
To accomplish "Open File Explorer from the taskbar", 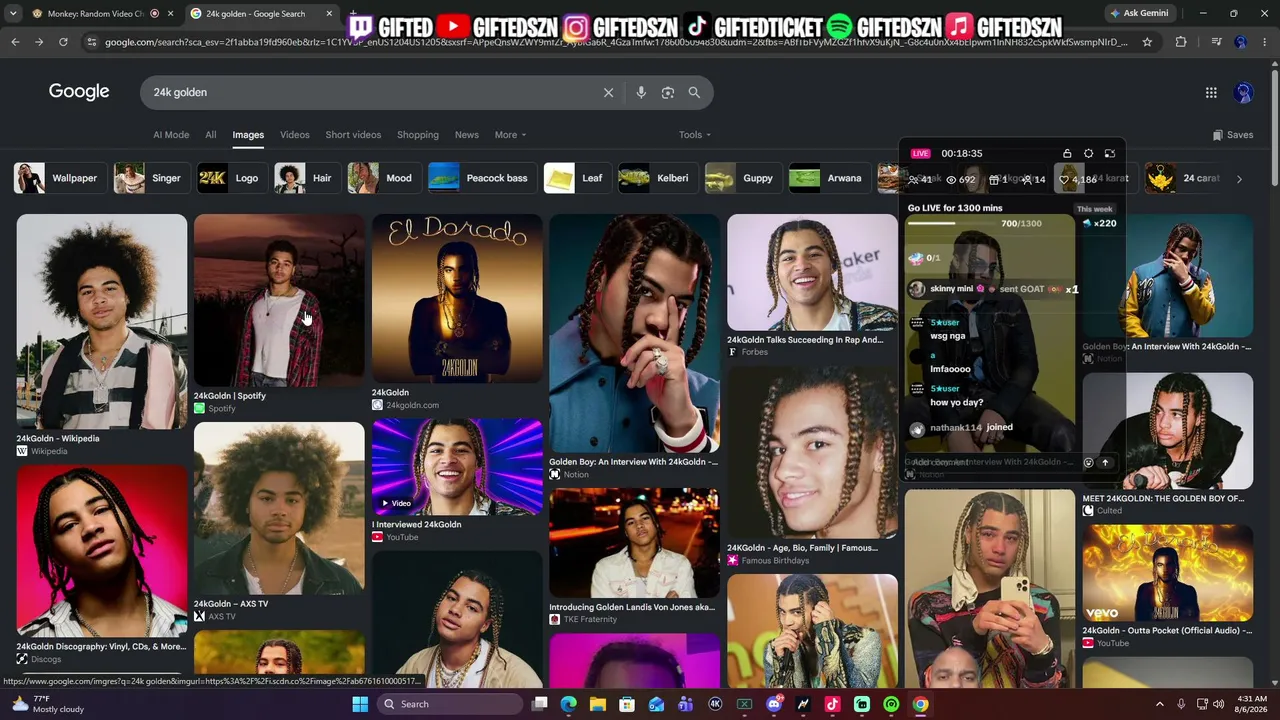I will [597, 704].
